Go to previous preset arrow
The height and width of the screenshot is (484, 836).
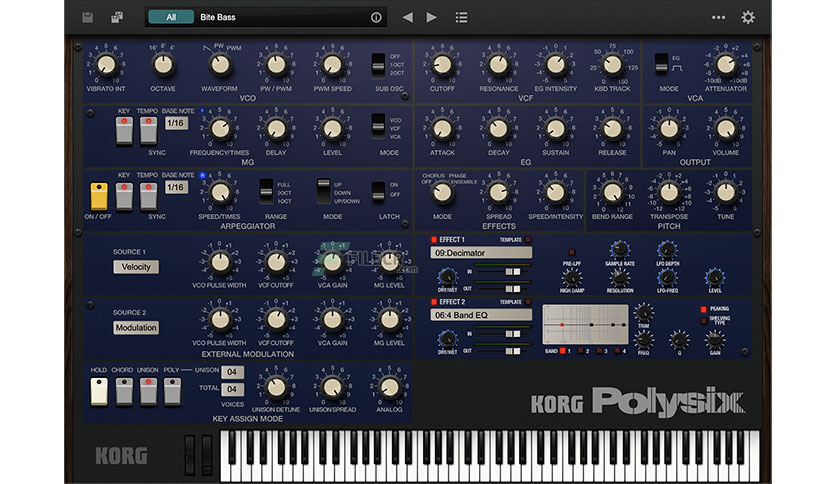pos(408,18)
